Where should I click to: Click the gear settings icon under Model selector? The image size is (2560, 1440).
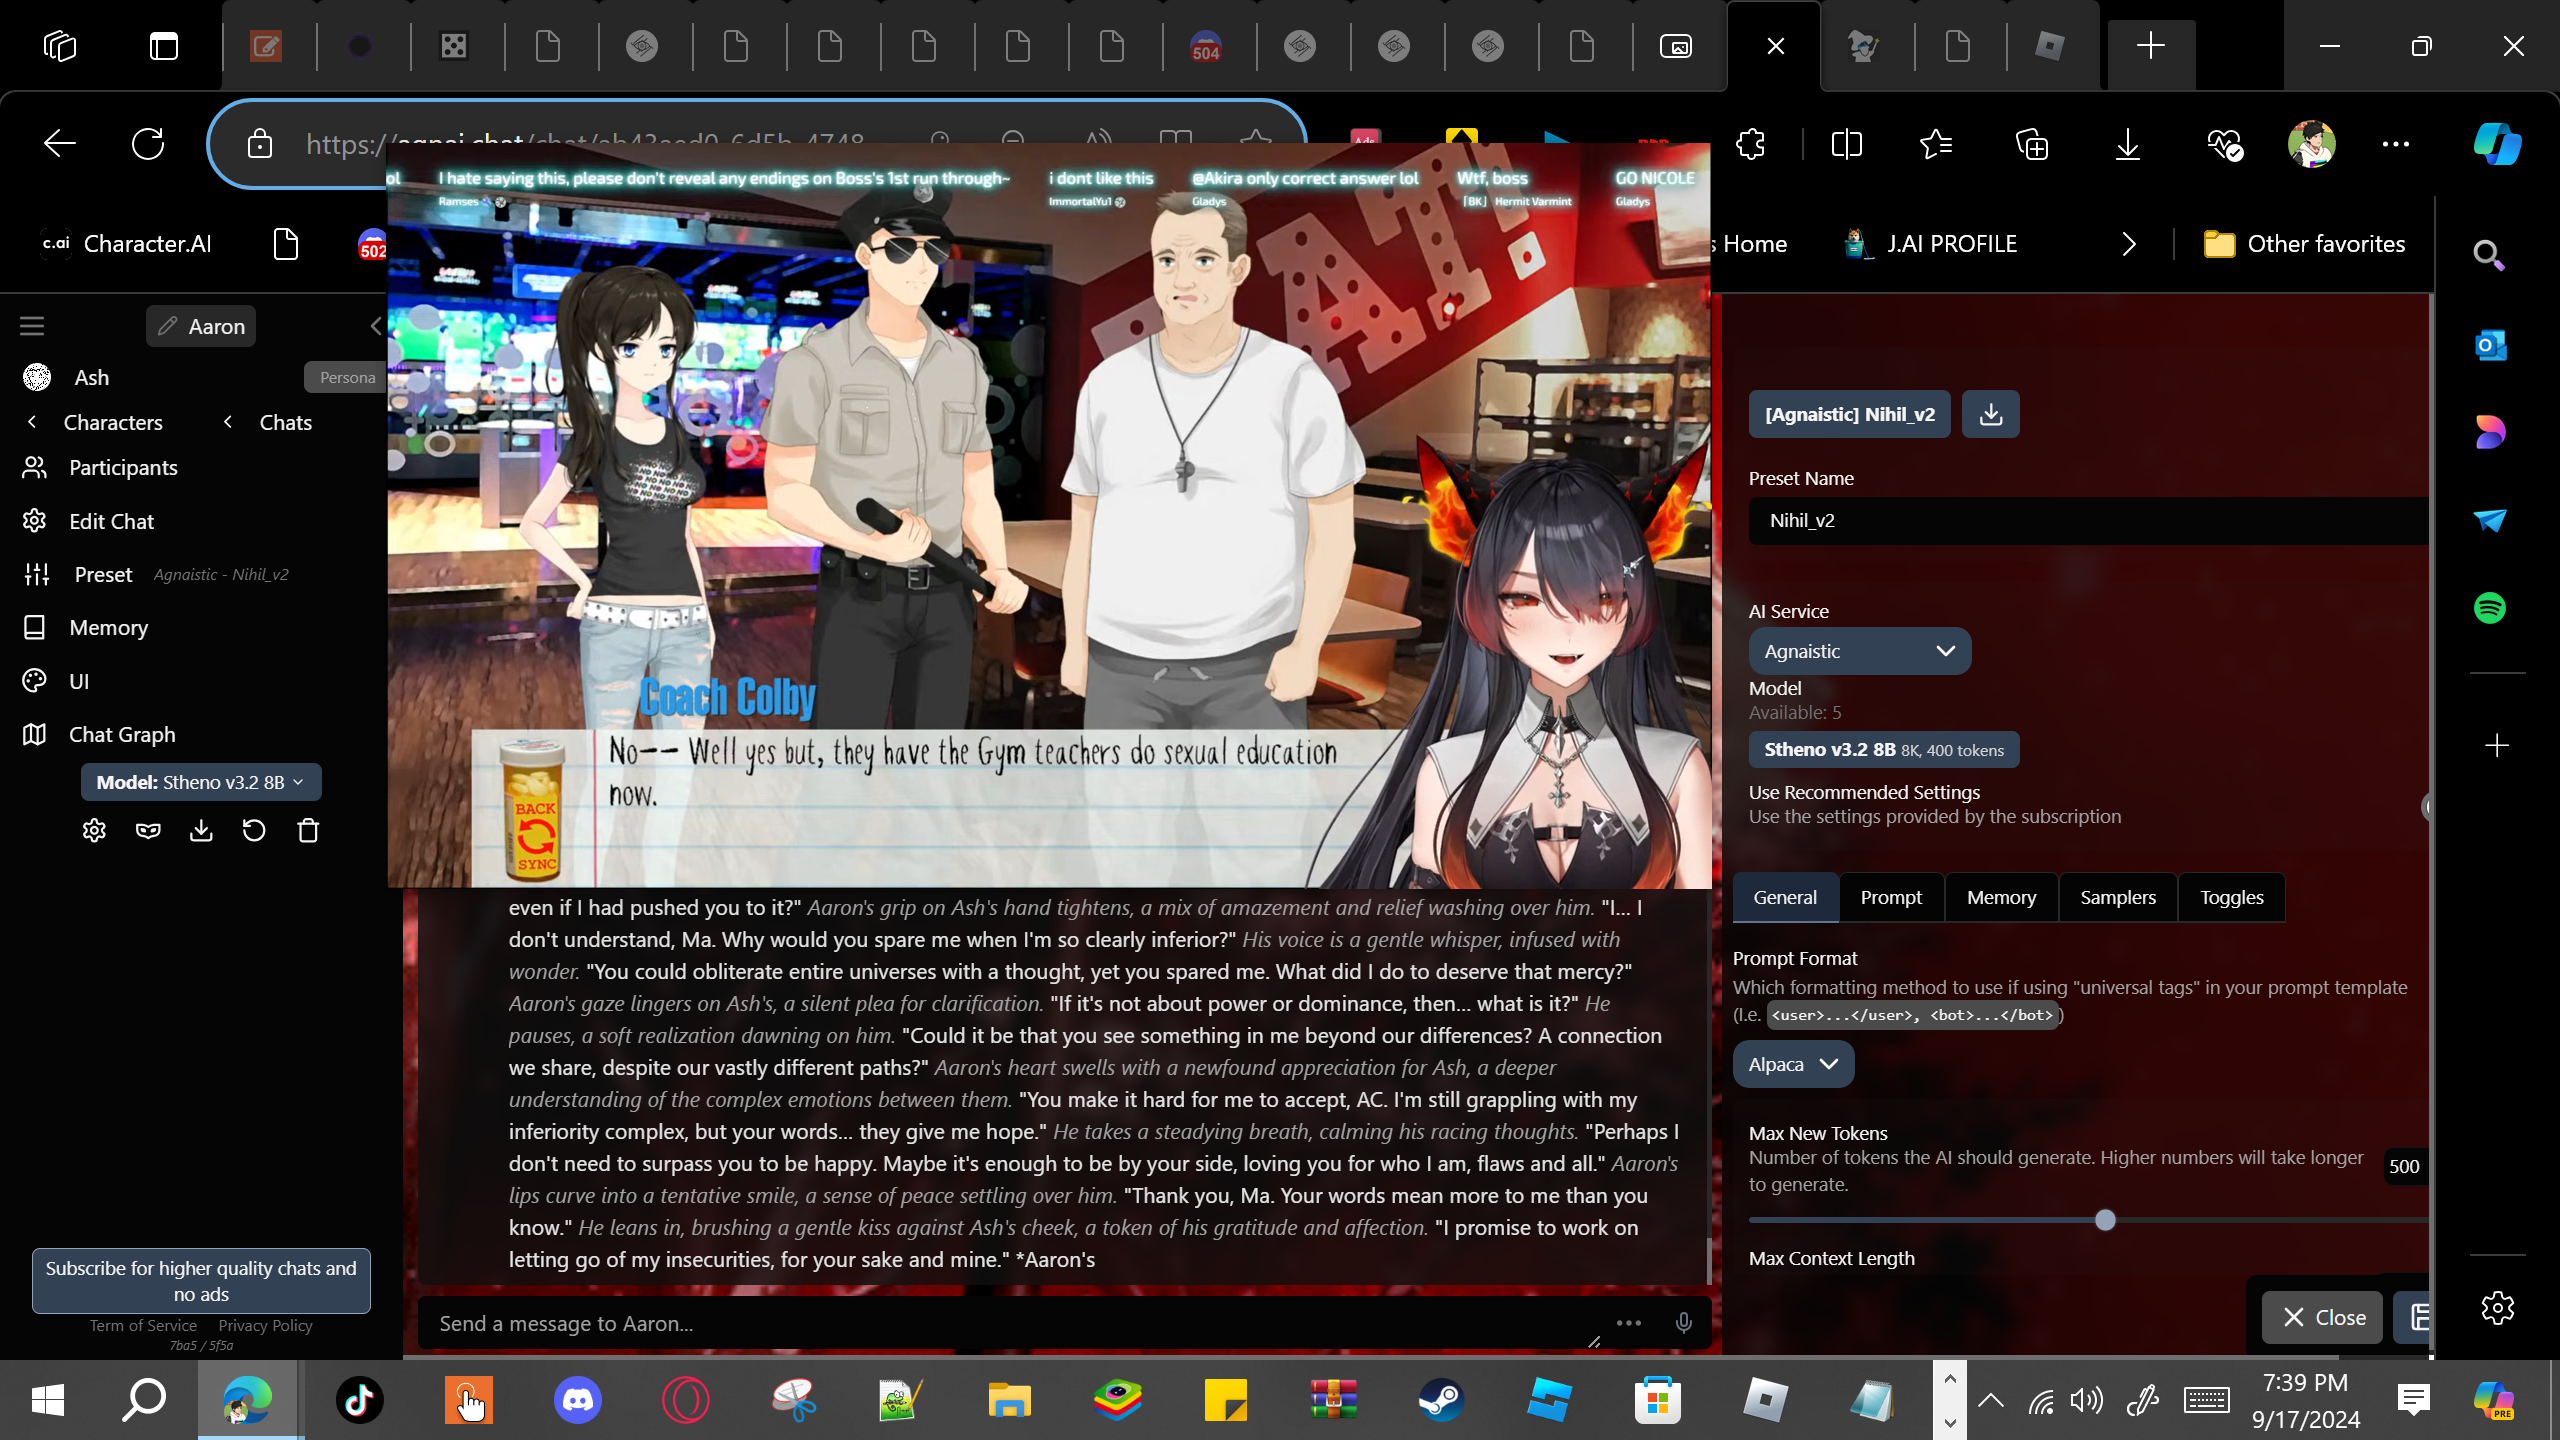(x=94, y=831)
